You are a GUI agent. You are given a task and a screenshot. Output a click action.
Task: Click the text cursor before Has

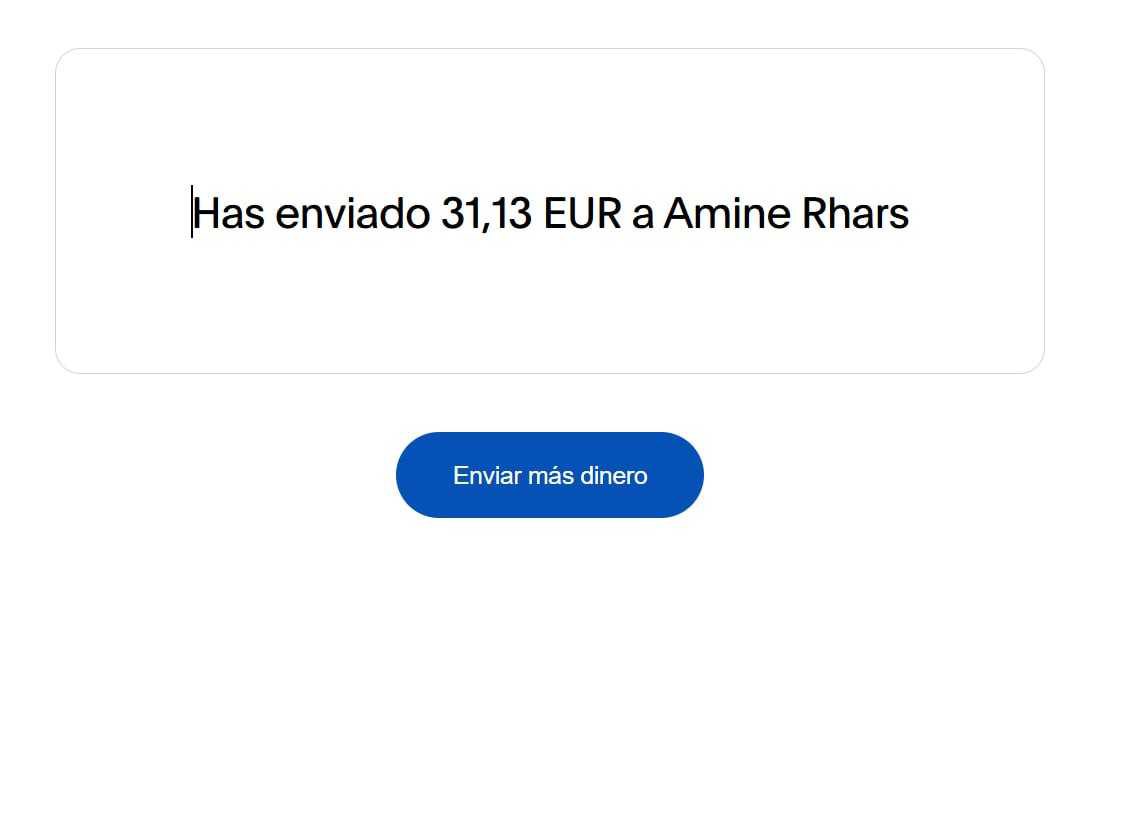(192, 212)
